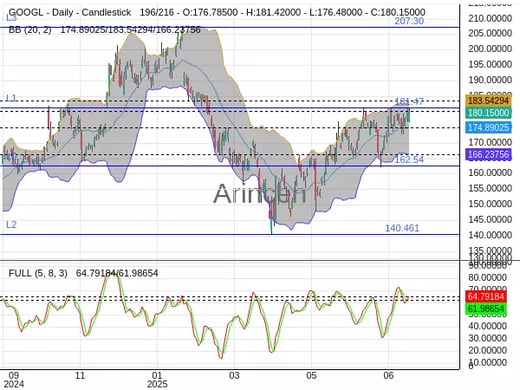520x390 pixels.
Task: Select the 207.30 resistance level label
Action: 409,21
